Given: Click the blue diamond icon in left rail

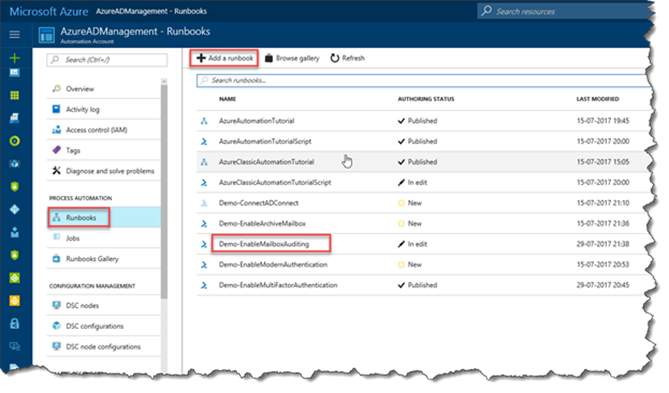Looking at the screenshot, I should (15, 209).
